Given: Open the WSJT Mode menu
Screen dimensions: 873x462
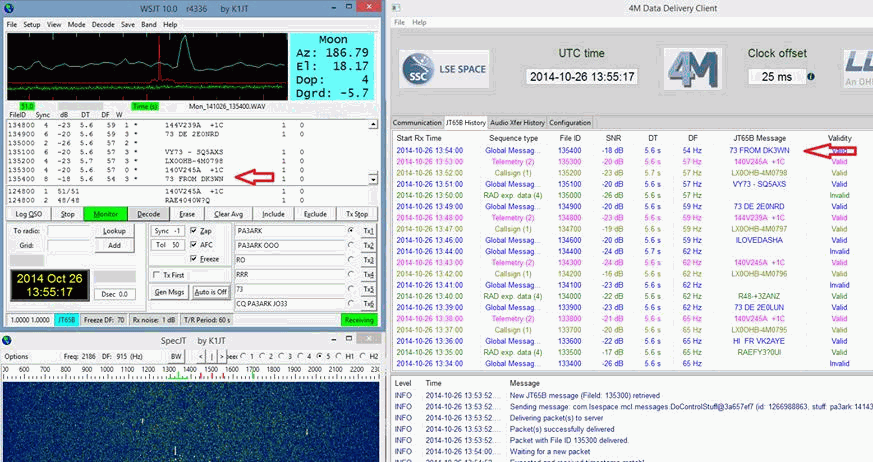Looking at the screenshot, I should (76, 24).
